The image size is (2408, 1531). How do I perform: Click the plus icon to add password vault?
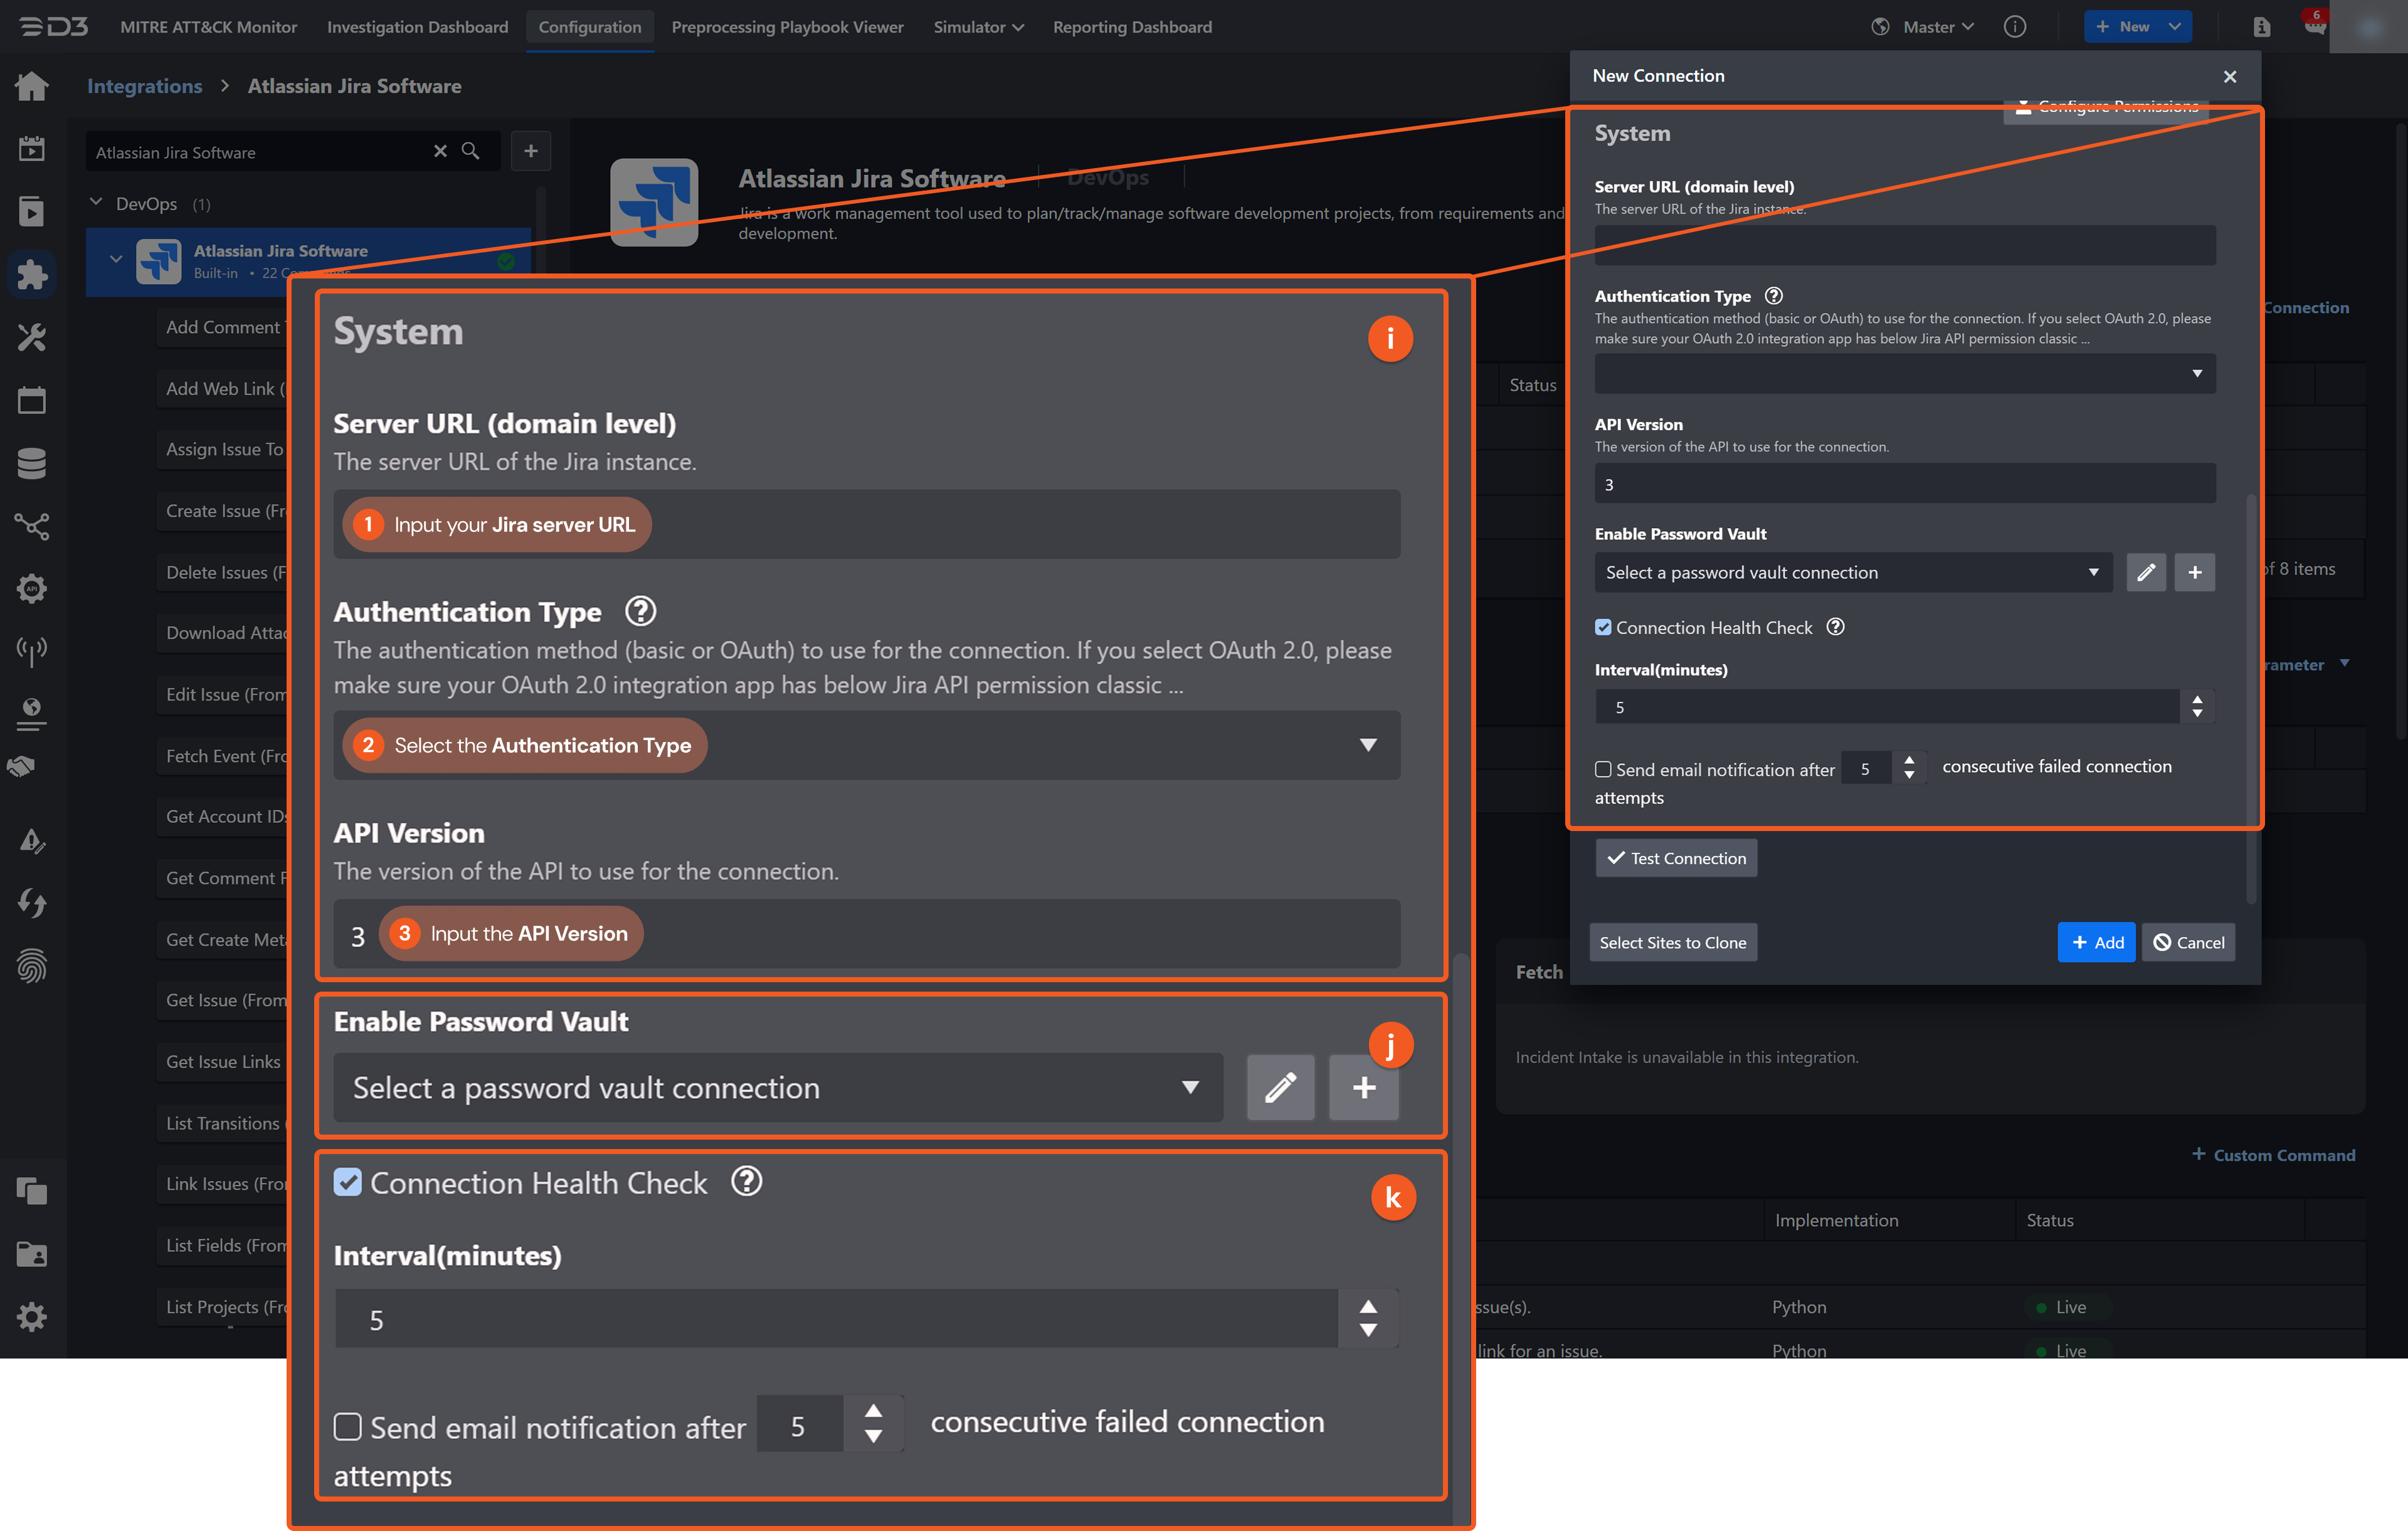click(2194, 572)
